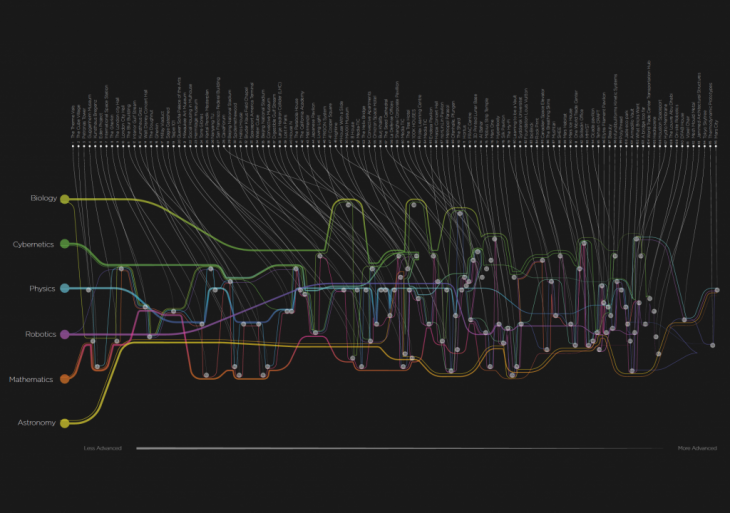The image size is (730, 513).
Task: Click the green Cybernetics circle node
Action: tap(65, 243)
